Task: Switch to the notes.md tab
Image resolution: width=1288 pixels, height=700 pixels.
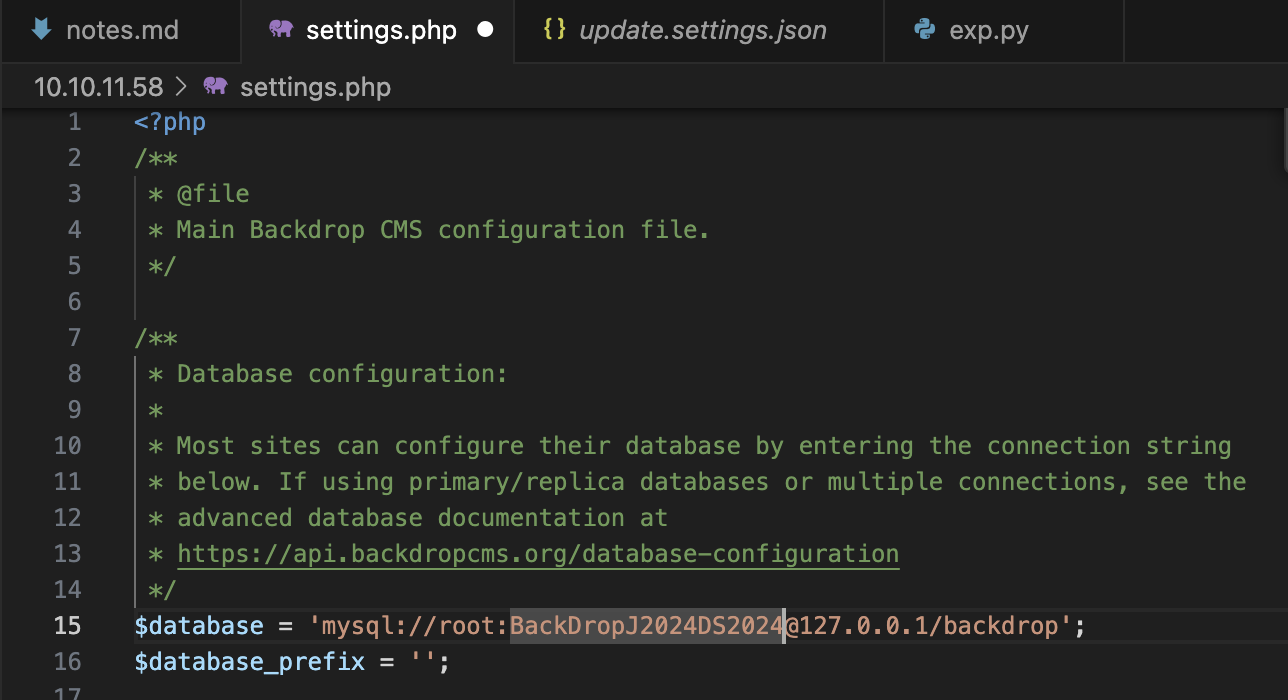Action: (x=122, y=31)
